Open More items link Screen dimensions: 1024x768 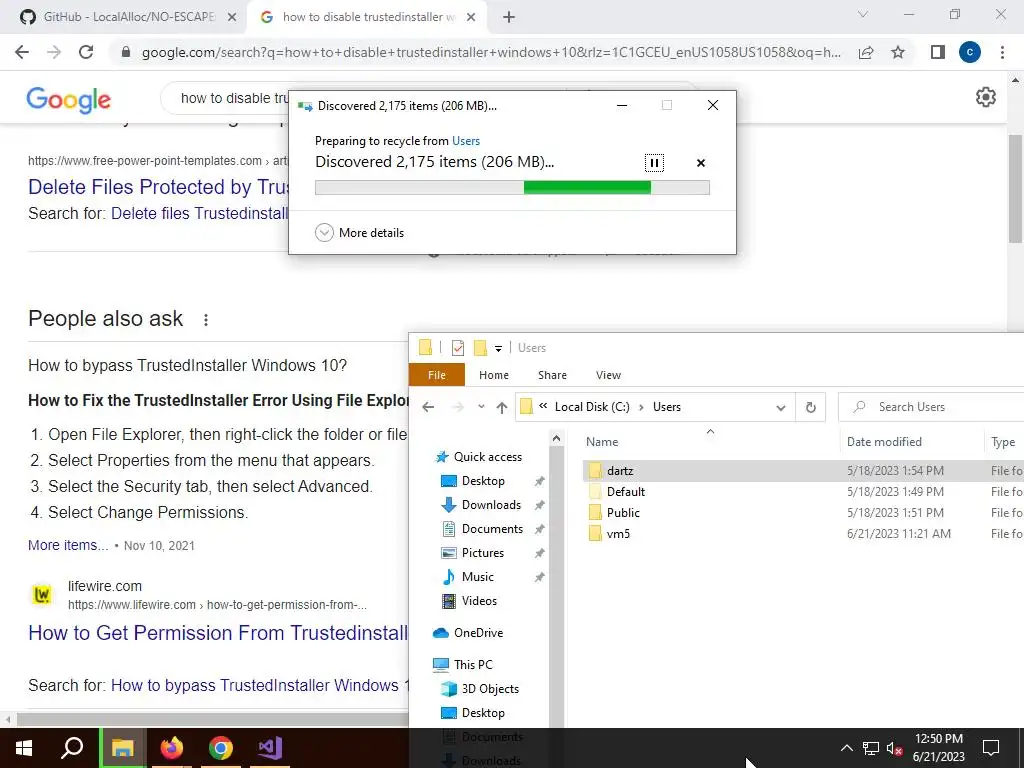pos(68,545)
